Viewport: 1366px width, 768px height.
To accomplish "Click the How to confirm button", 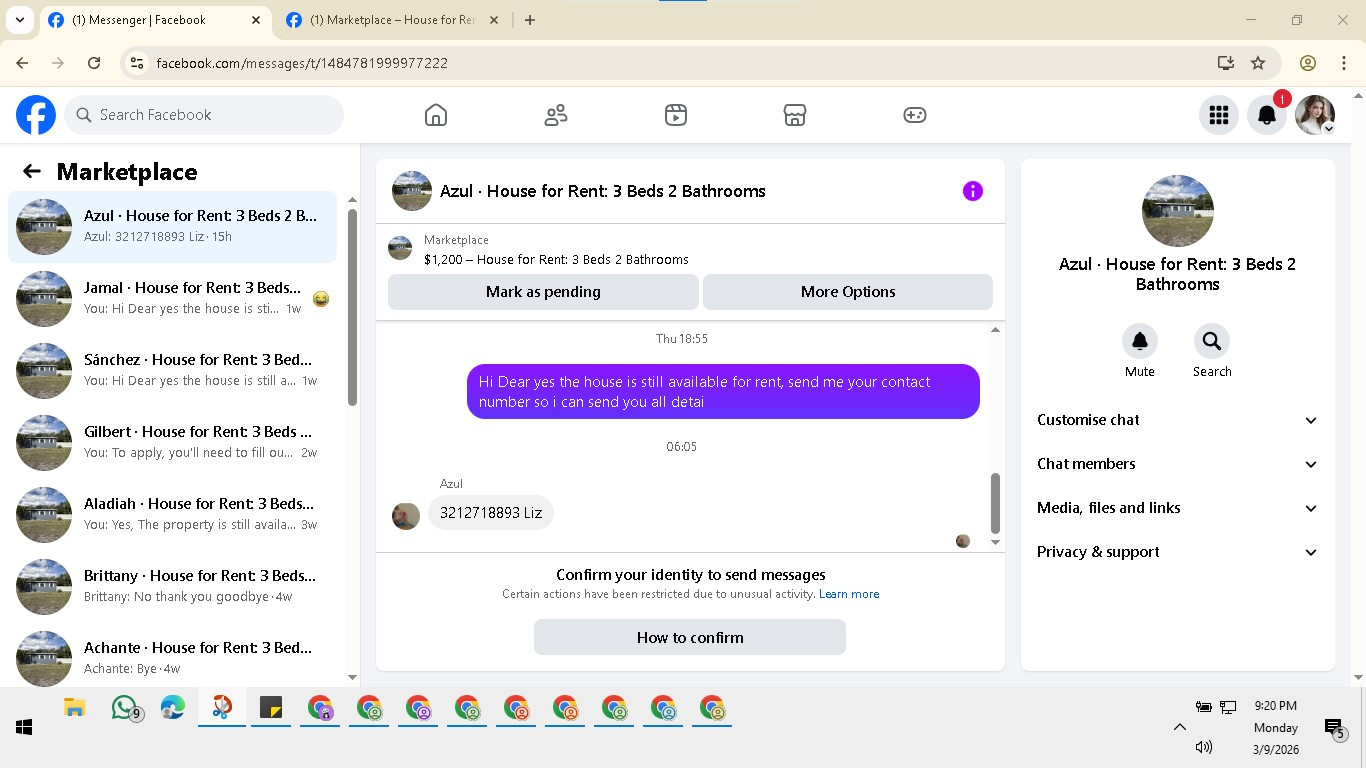I will click(x=690, y=637).
